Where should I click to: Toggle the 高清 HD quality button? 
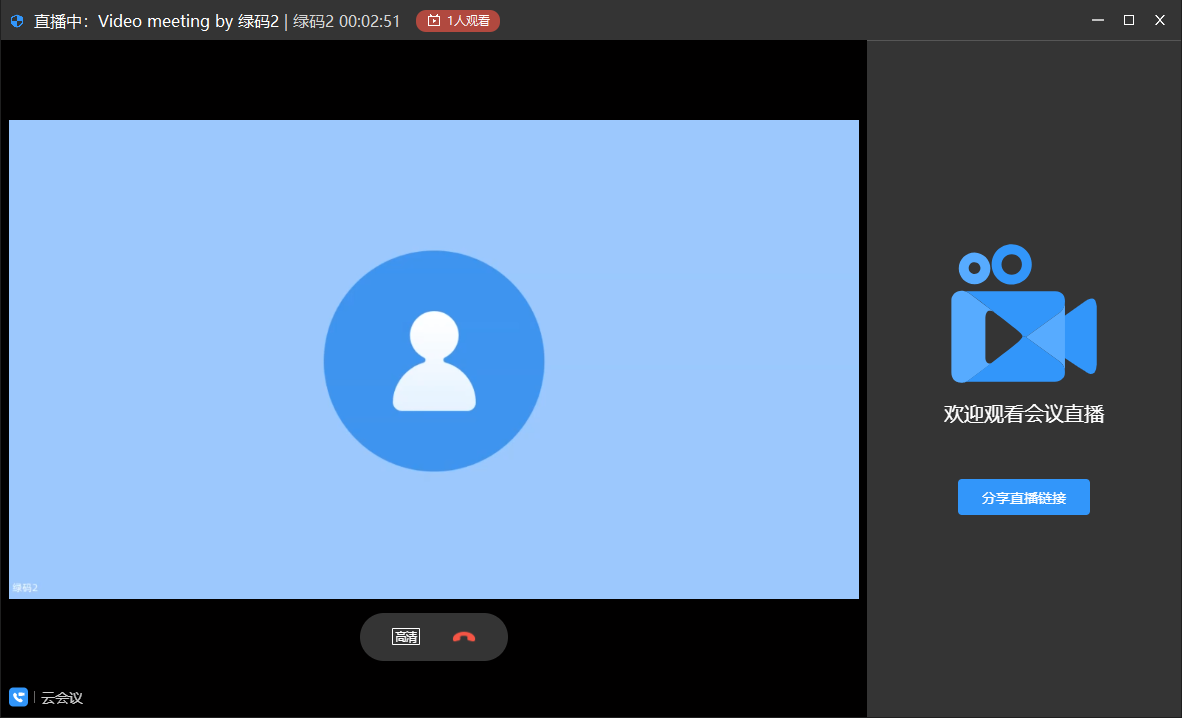tap(405, 637)
